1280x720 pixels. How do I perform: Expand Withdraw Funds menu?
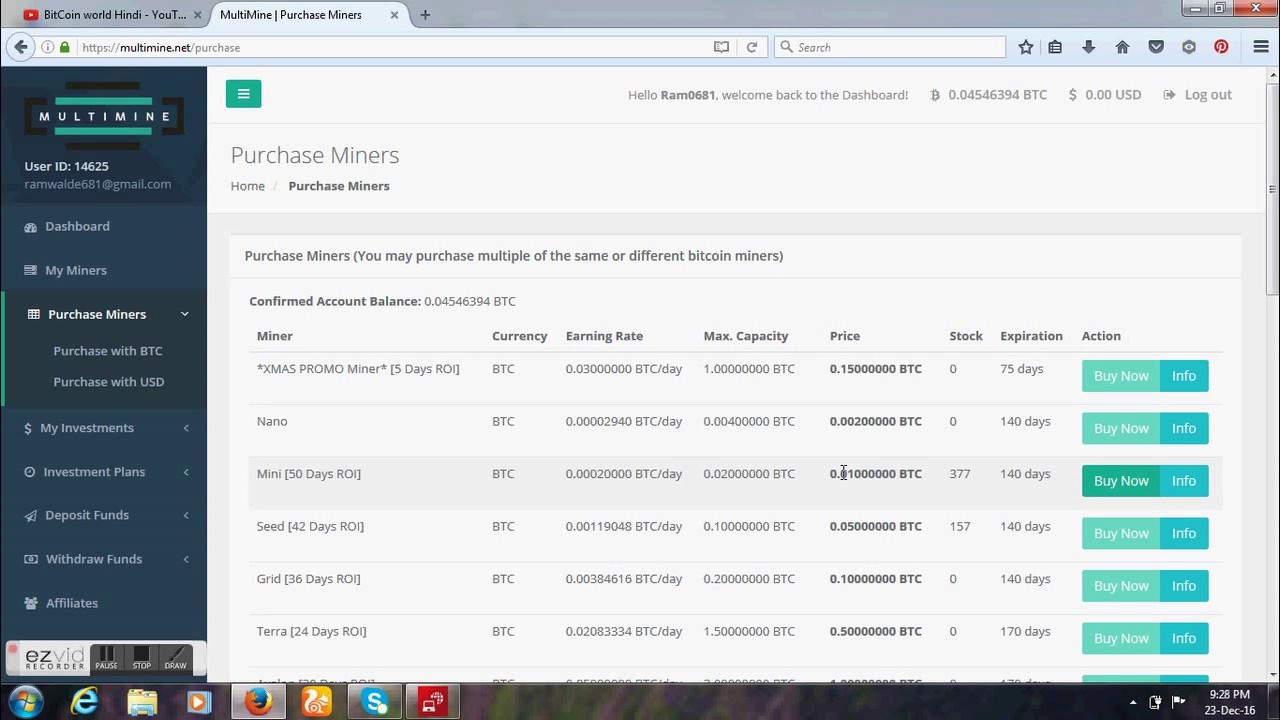pos(103,559)
